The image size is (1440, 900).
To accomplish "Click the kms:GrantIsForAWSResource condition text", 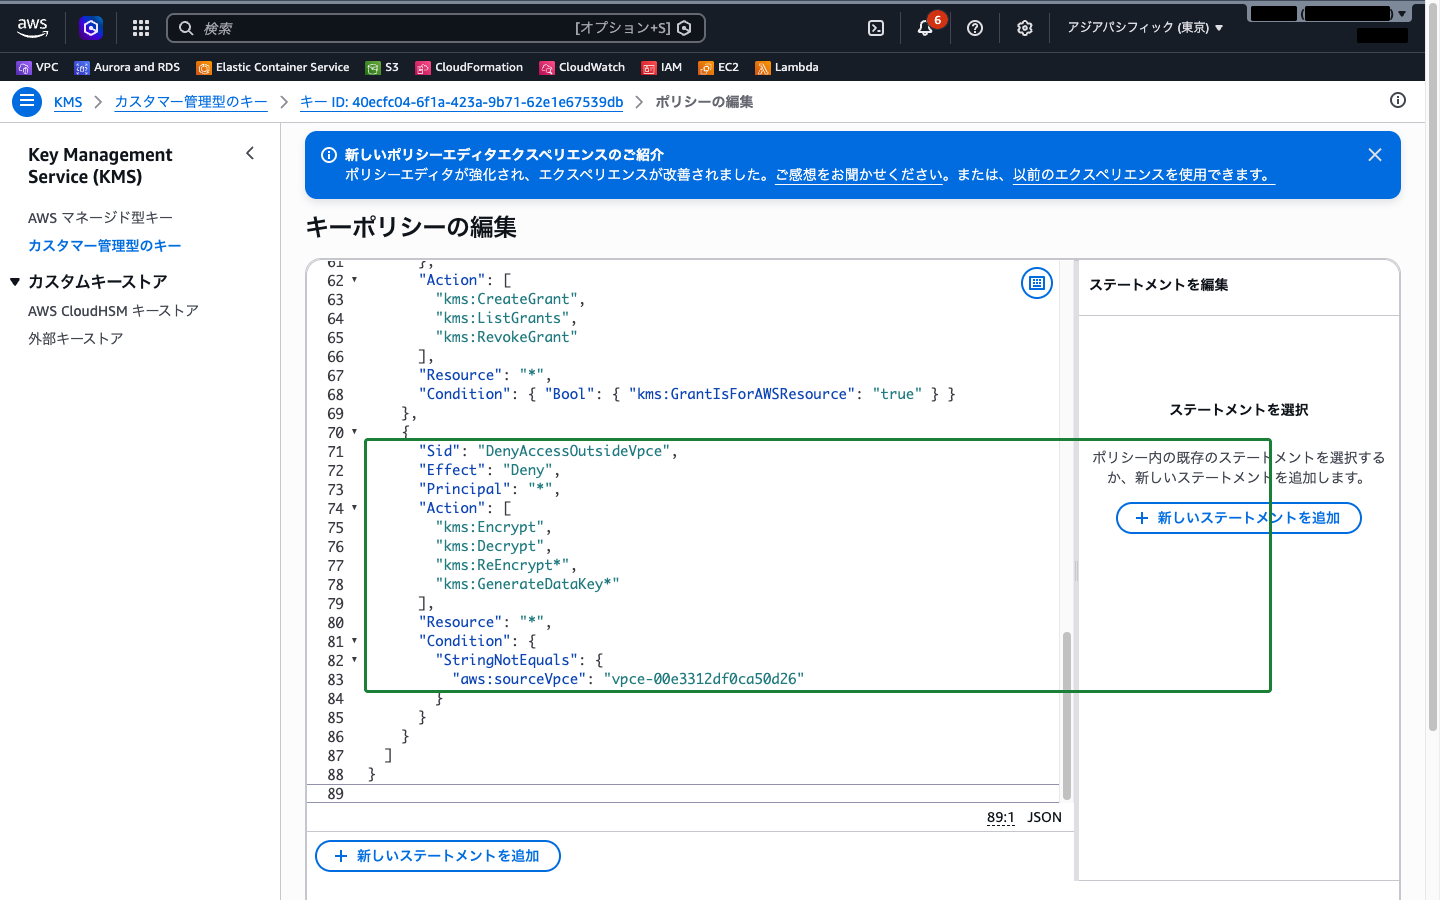I will click(x=741, y=394).
